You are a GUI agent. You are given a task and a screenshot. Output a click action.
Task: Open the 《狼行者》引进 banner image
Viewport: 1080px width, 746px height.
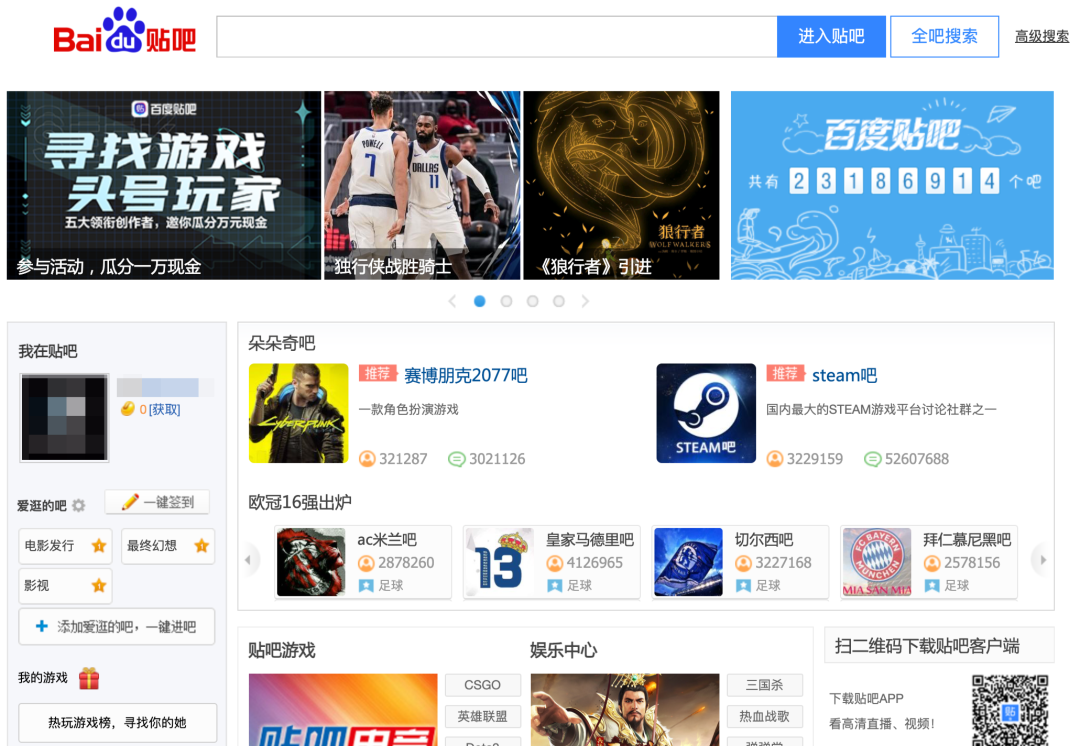[x=621, y=185]
